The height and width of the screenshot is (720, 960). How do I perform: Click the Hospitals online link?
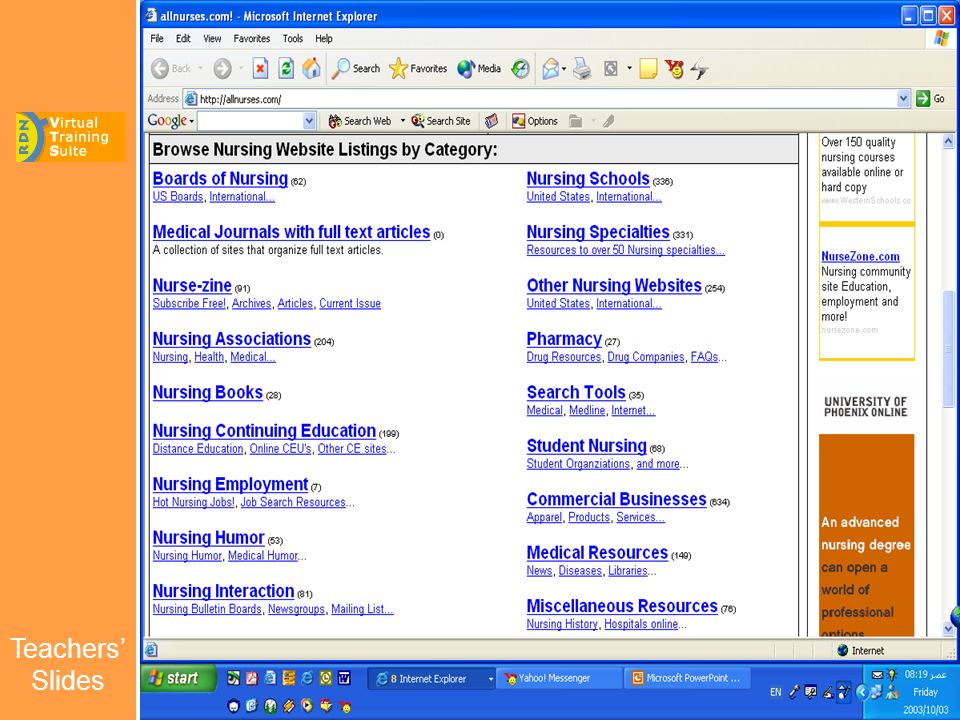(641, 624)
